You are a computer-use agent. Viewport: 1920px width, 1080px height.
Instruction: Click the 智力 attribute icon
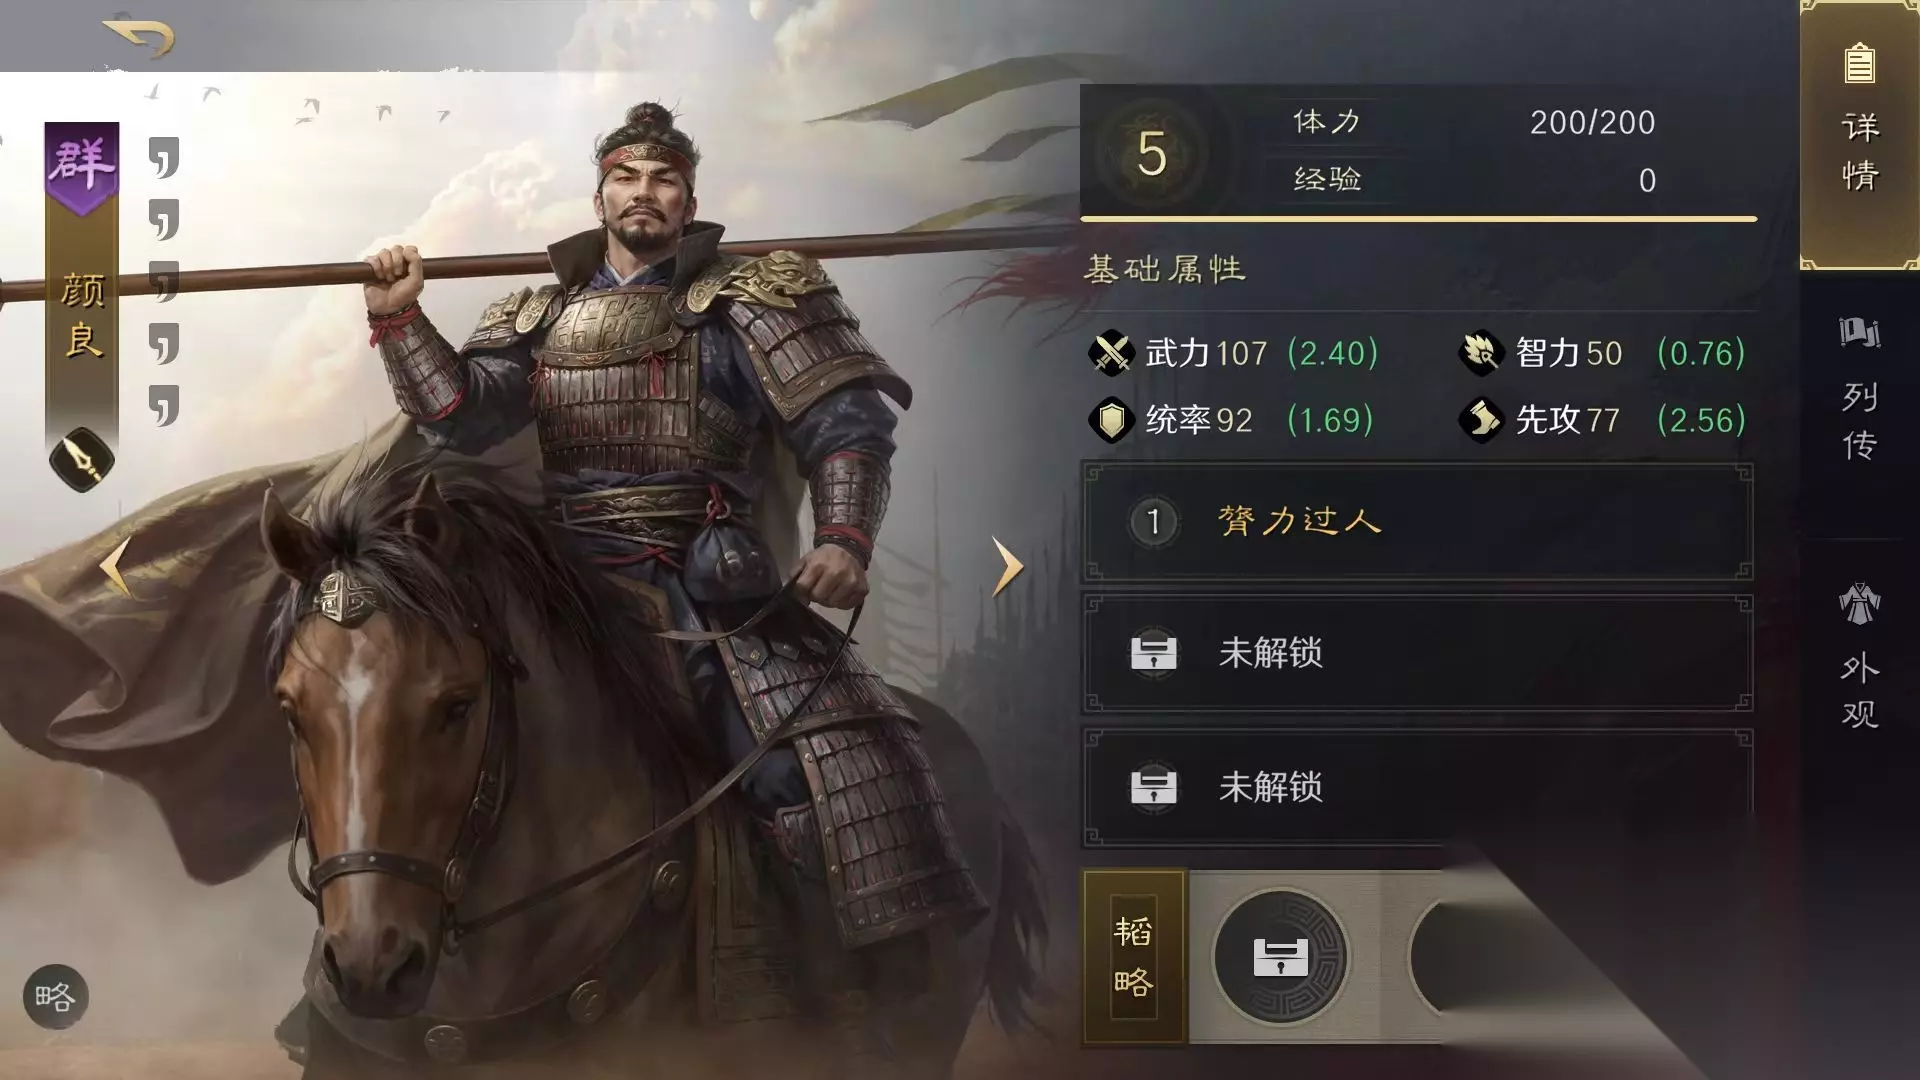[1481, 353]
